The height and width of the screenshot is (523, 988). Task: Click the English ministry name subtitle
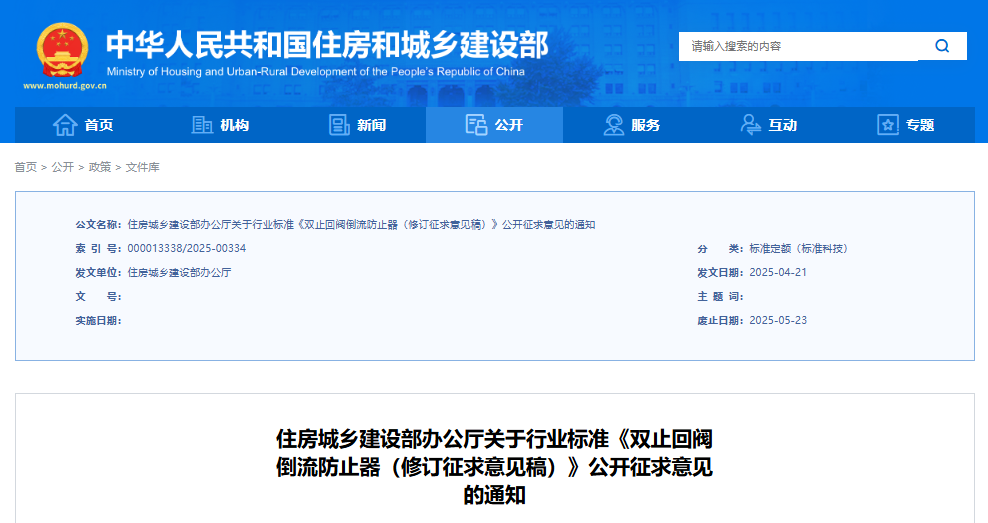pyautogui.click(x=316, y=72)
